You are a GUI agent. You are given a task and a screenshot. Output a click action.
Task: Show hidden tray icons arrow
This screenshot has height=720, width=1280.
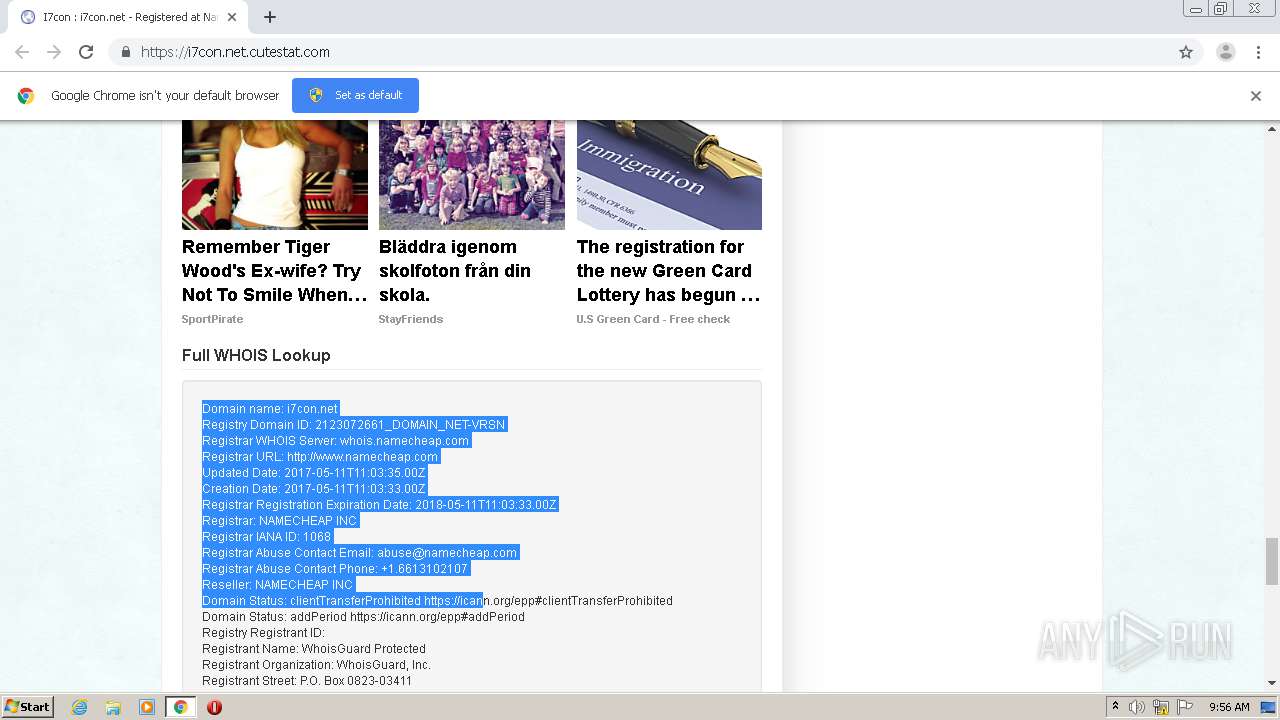1115,707
